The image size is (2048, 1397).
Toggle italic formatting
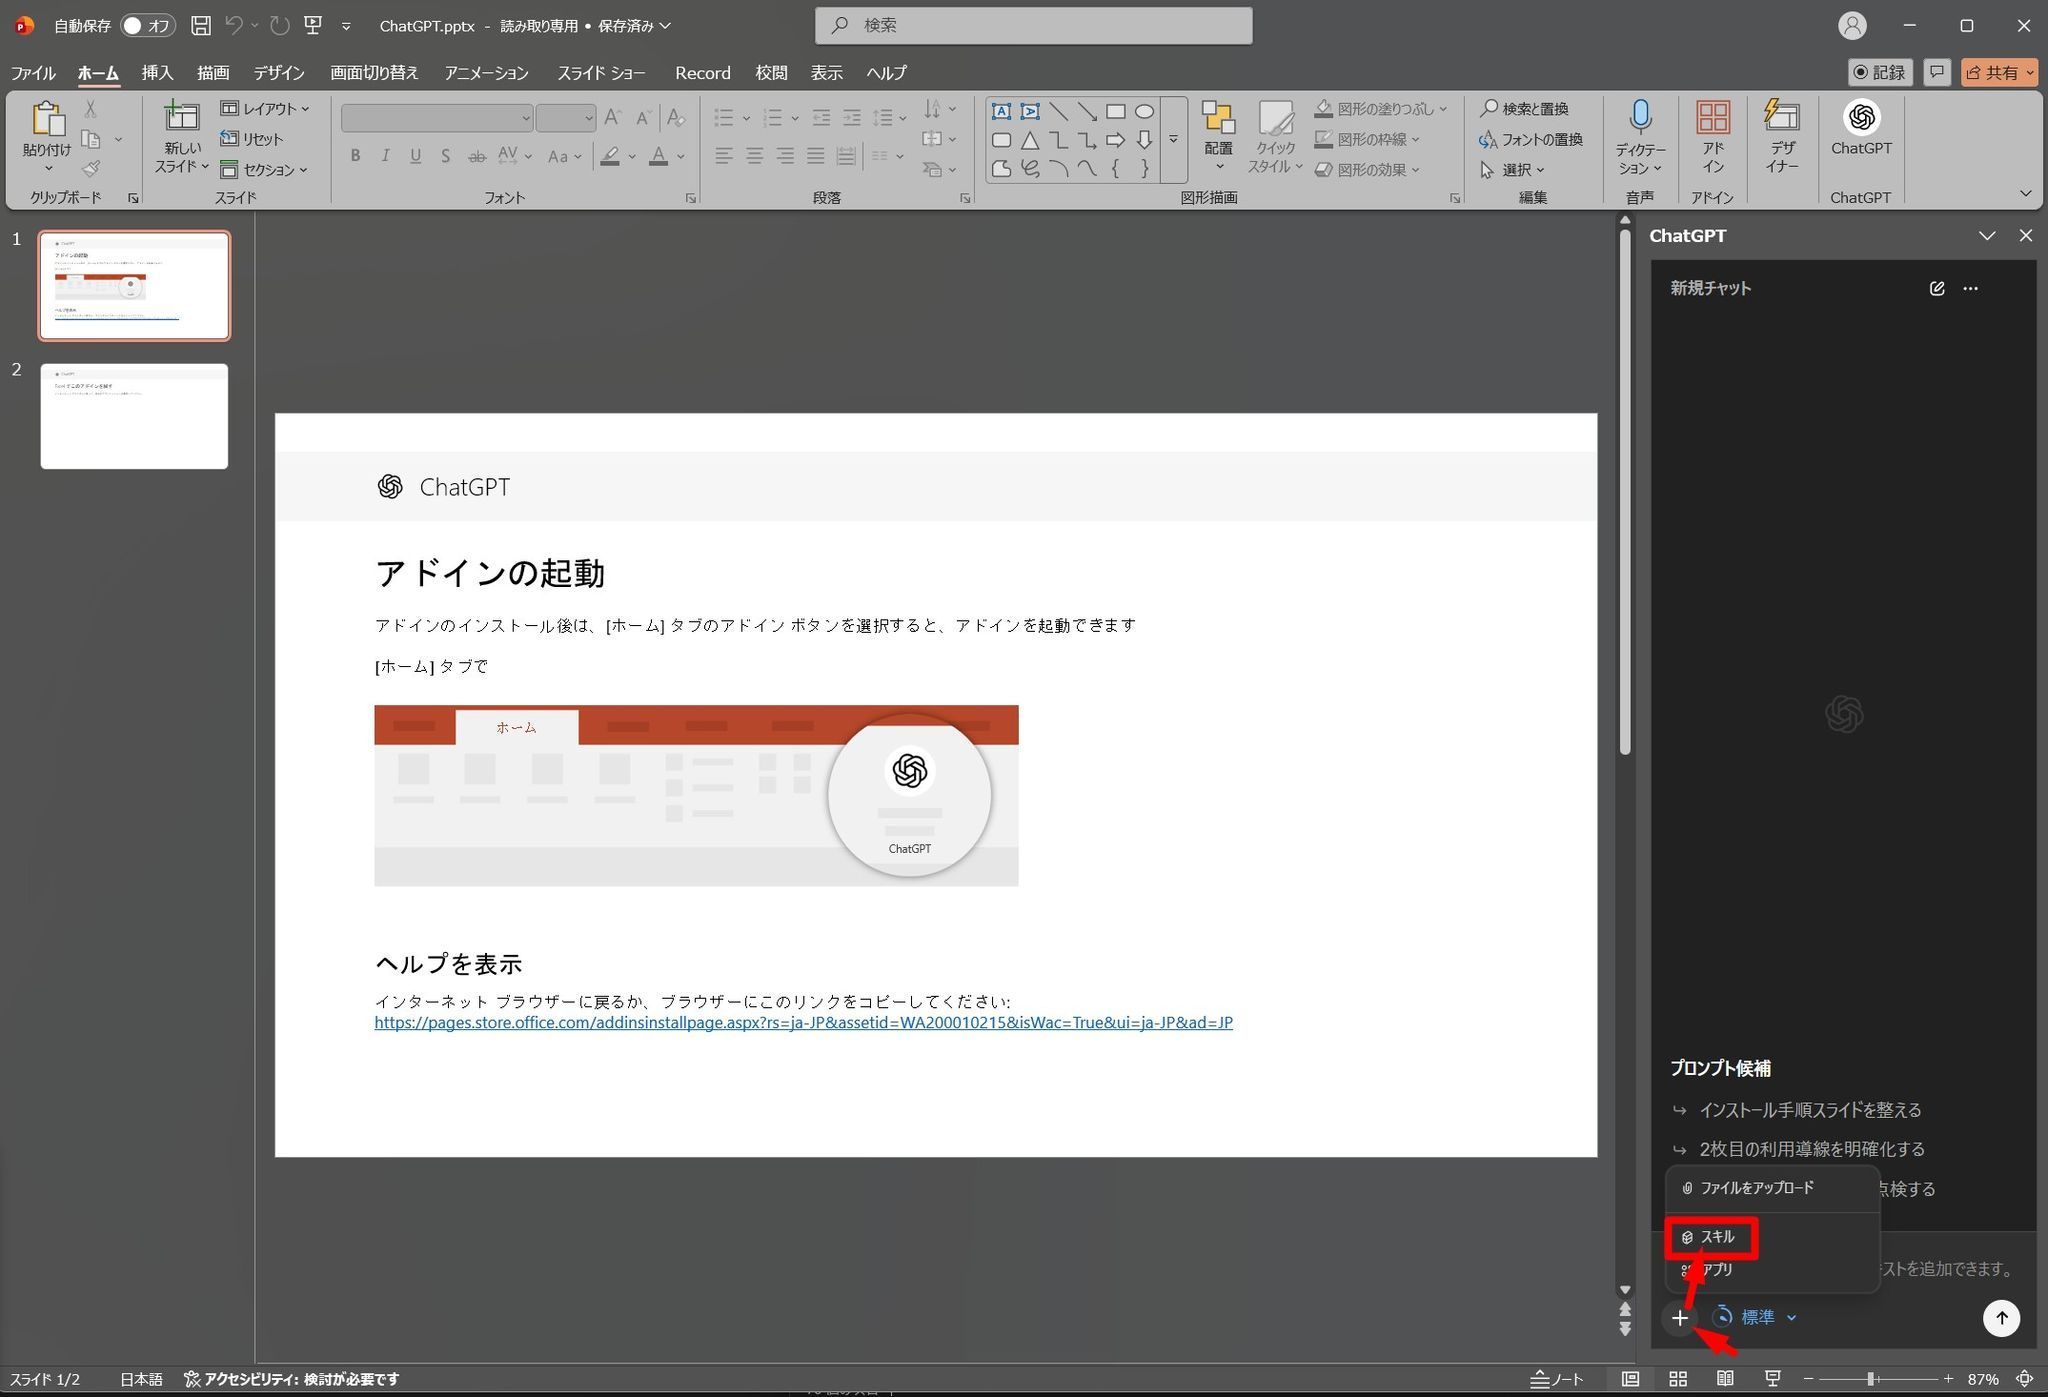tap(385, 156)
